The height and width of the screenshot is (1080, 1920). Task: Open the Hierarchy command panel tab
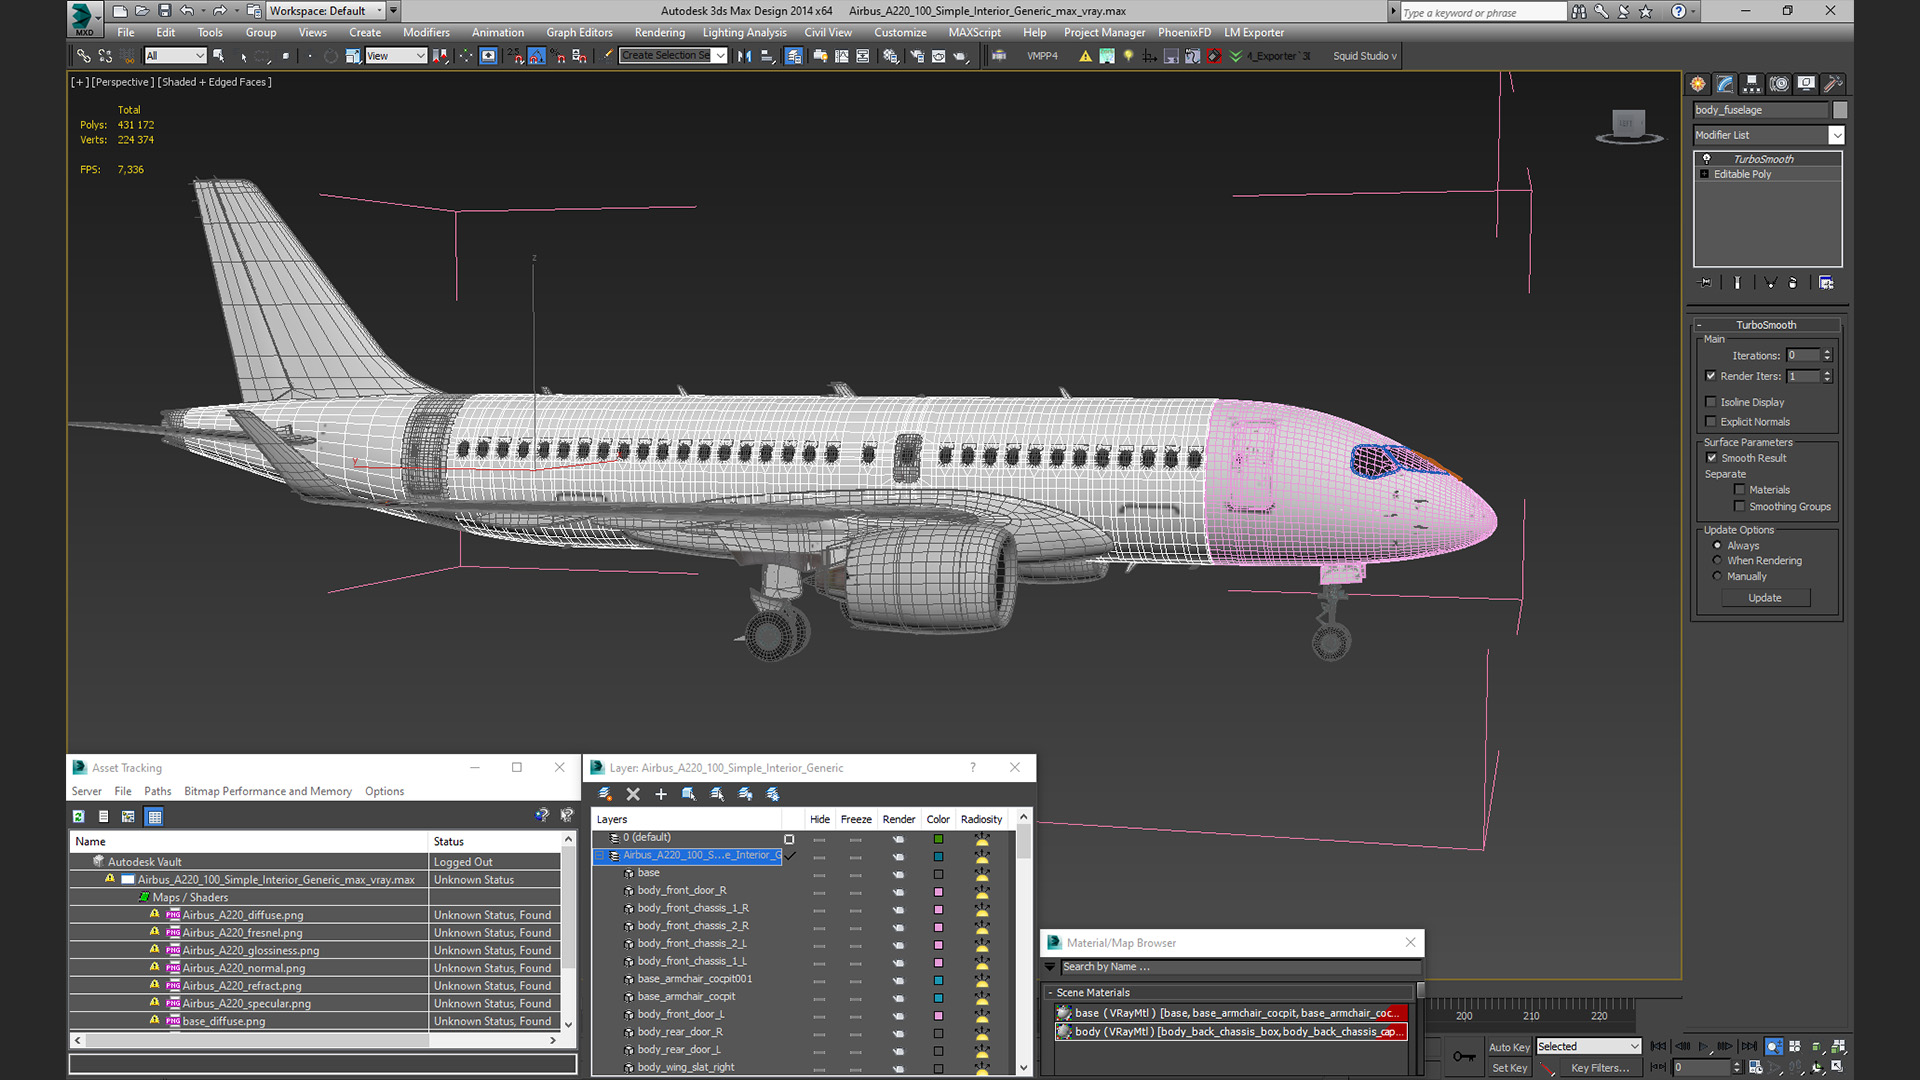click(1752, 84)
